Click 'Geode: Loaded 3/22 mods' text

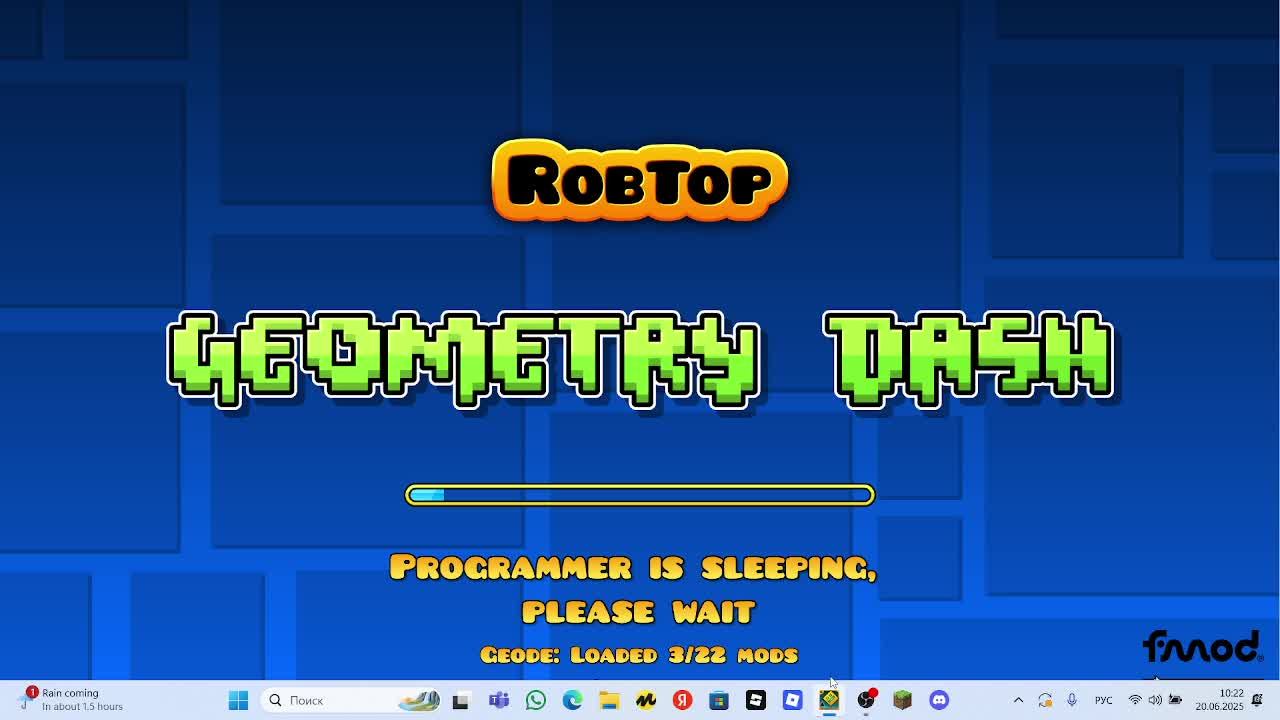tap(639, 655)
